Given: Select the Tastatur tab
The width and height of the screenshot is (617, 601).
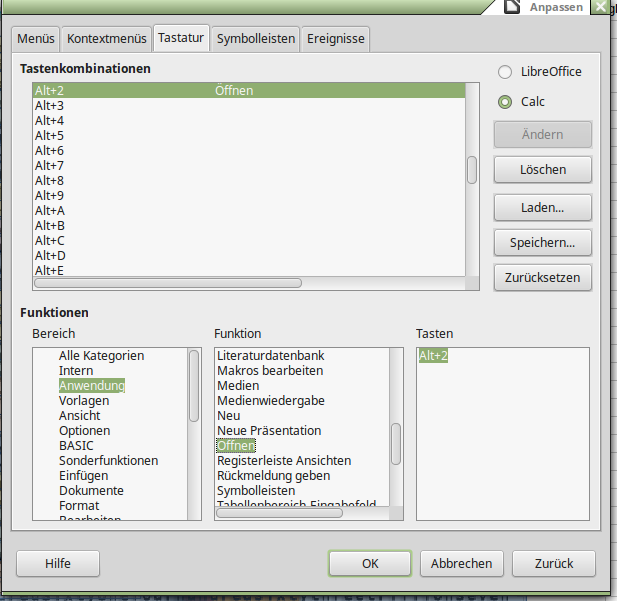Looking at the screenshot, I should [x=181, y=38].
